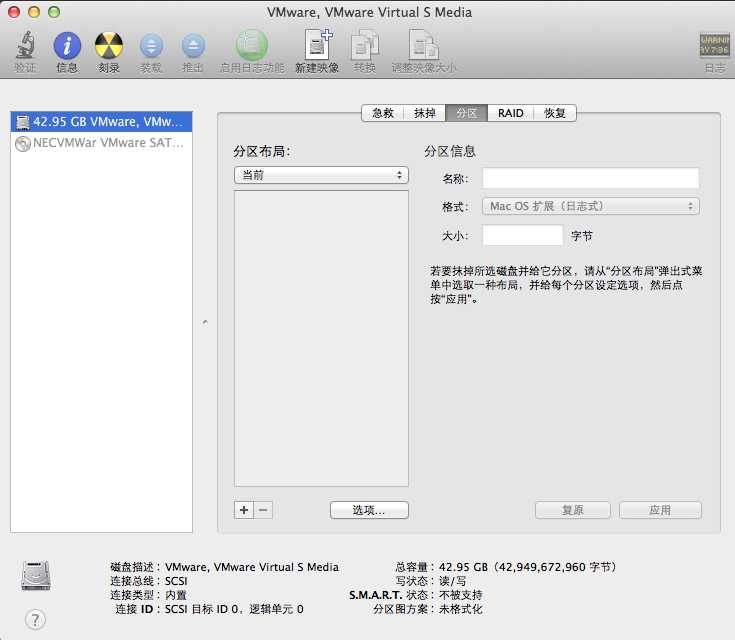The width and height of the screenshot is (735, 640).
Task: Click the minus button to remove partition
Action: (263, 510)
